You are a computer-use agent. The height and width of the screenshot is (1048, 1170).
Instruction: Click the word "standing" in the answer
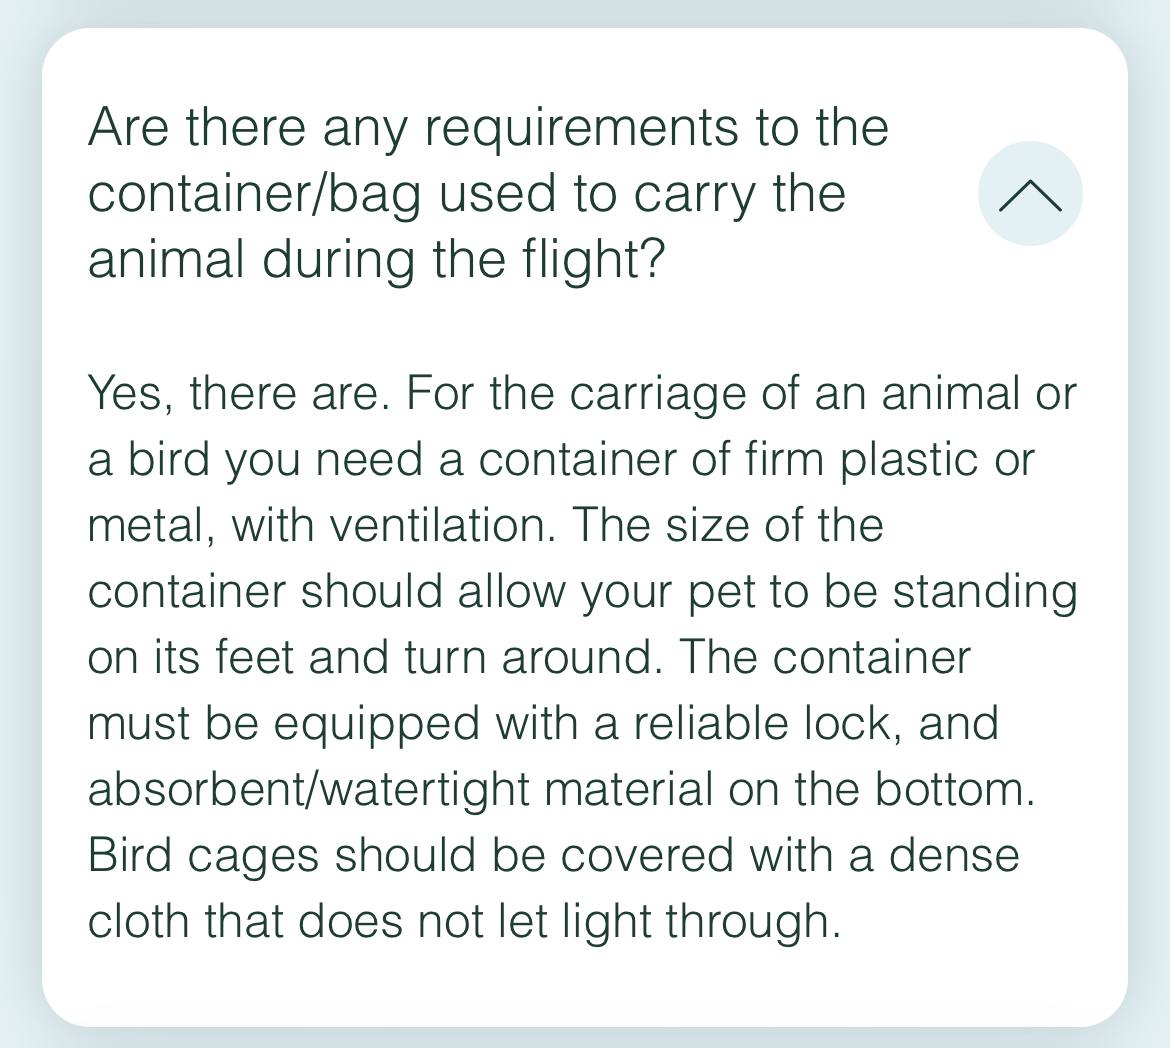[x=985, y=591]
